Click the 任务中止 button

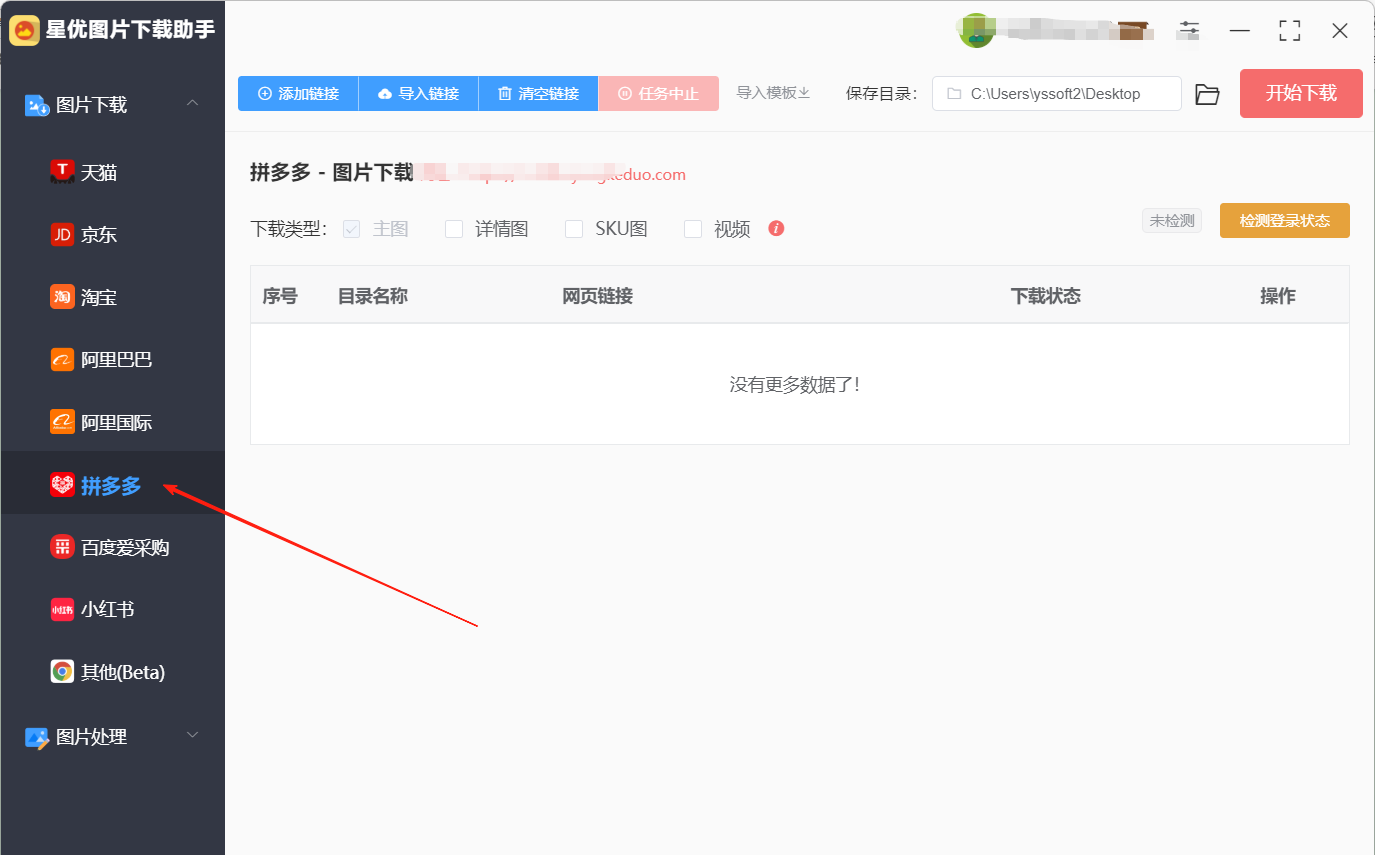coord(658,93)
